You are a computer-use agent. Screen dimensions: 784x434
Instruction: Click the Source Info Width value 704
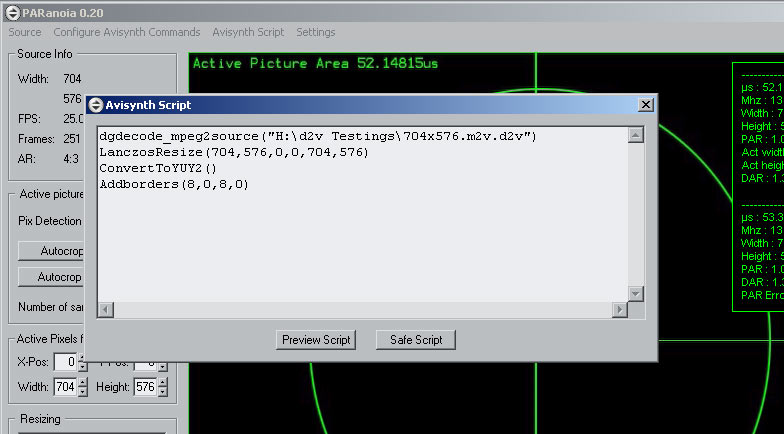coord(72,79)
